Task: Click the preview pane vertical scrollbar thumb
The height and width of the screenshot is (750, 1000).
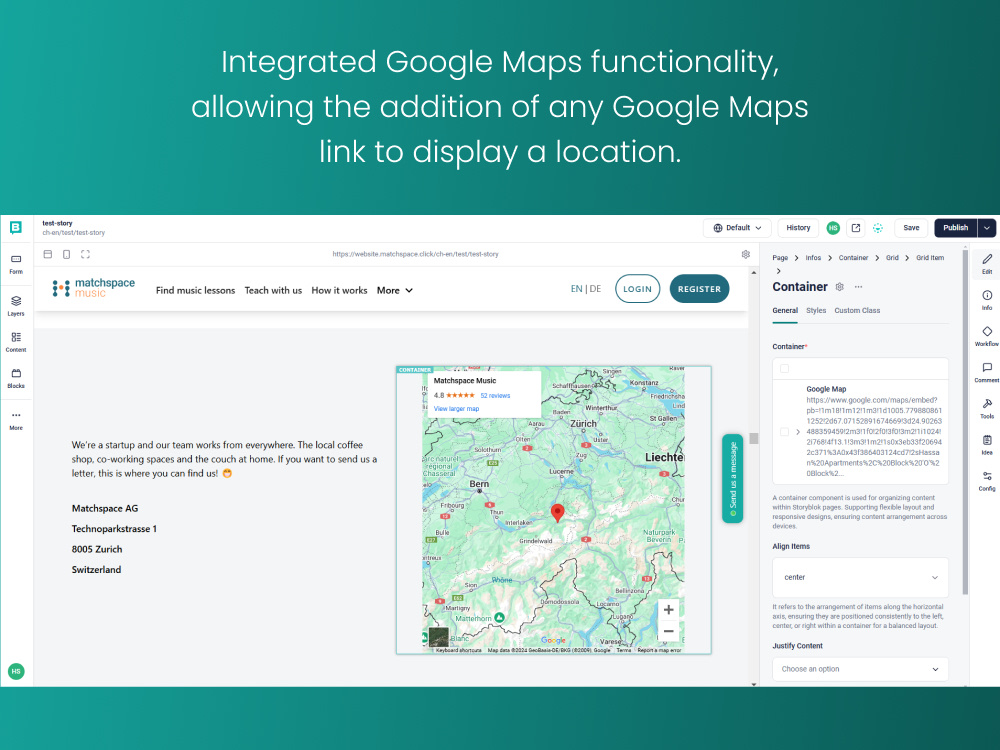Action: click(754, 439)
